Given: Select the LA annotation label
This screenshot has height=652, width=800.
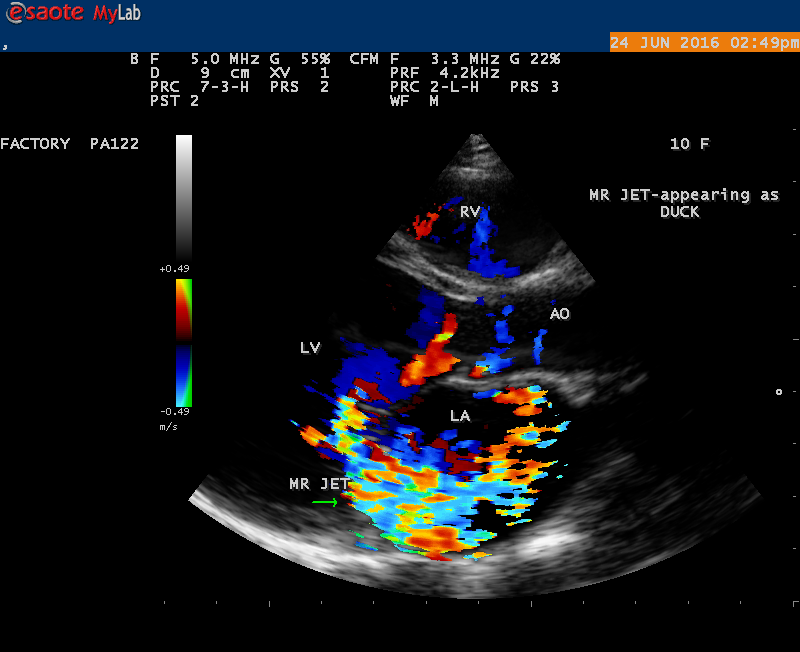Looking at the screenshot, I should coord(459,414).
